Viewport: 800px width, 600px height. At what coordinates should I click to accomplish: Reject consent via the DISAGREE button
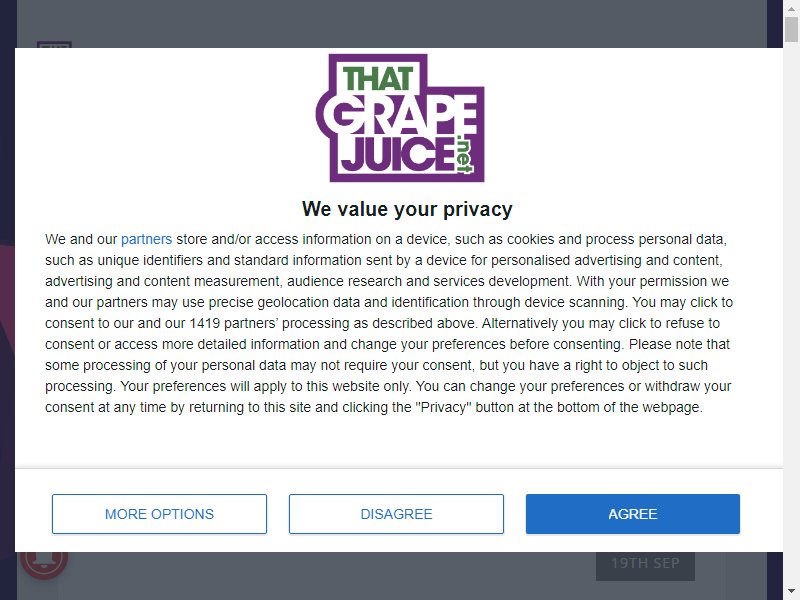tap(396, 514)
